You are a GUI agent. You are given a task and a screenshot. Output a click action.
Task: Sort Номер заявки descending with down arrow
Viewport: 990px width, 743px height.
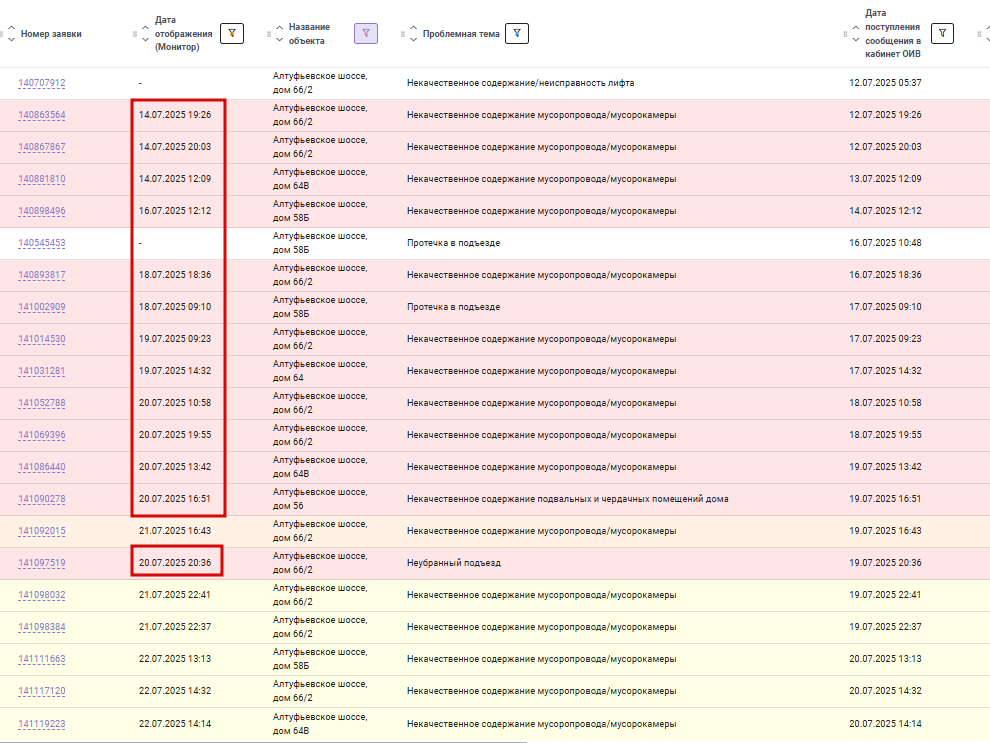point(11,40)
